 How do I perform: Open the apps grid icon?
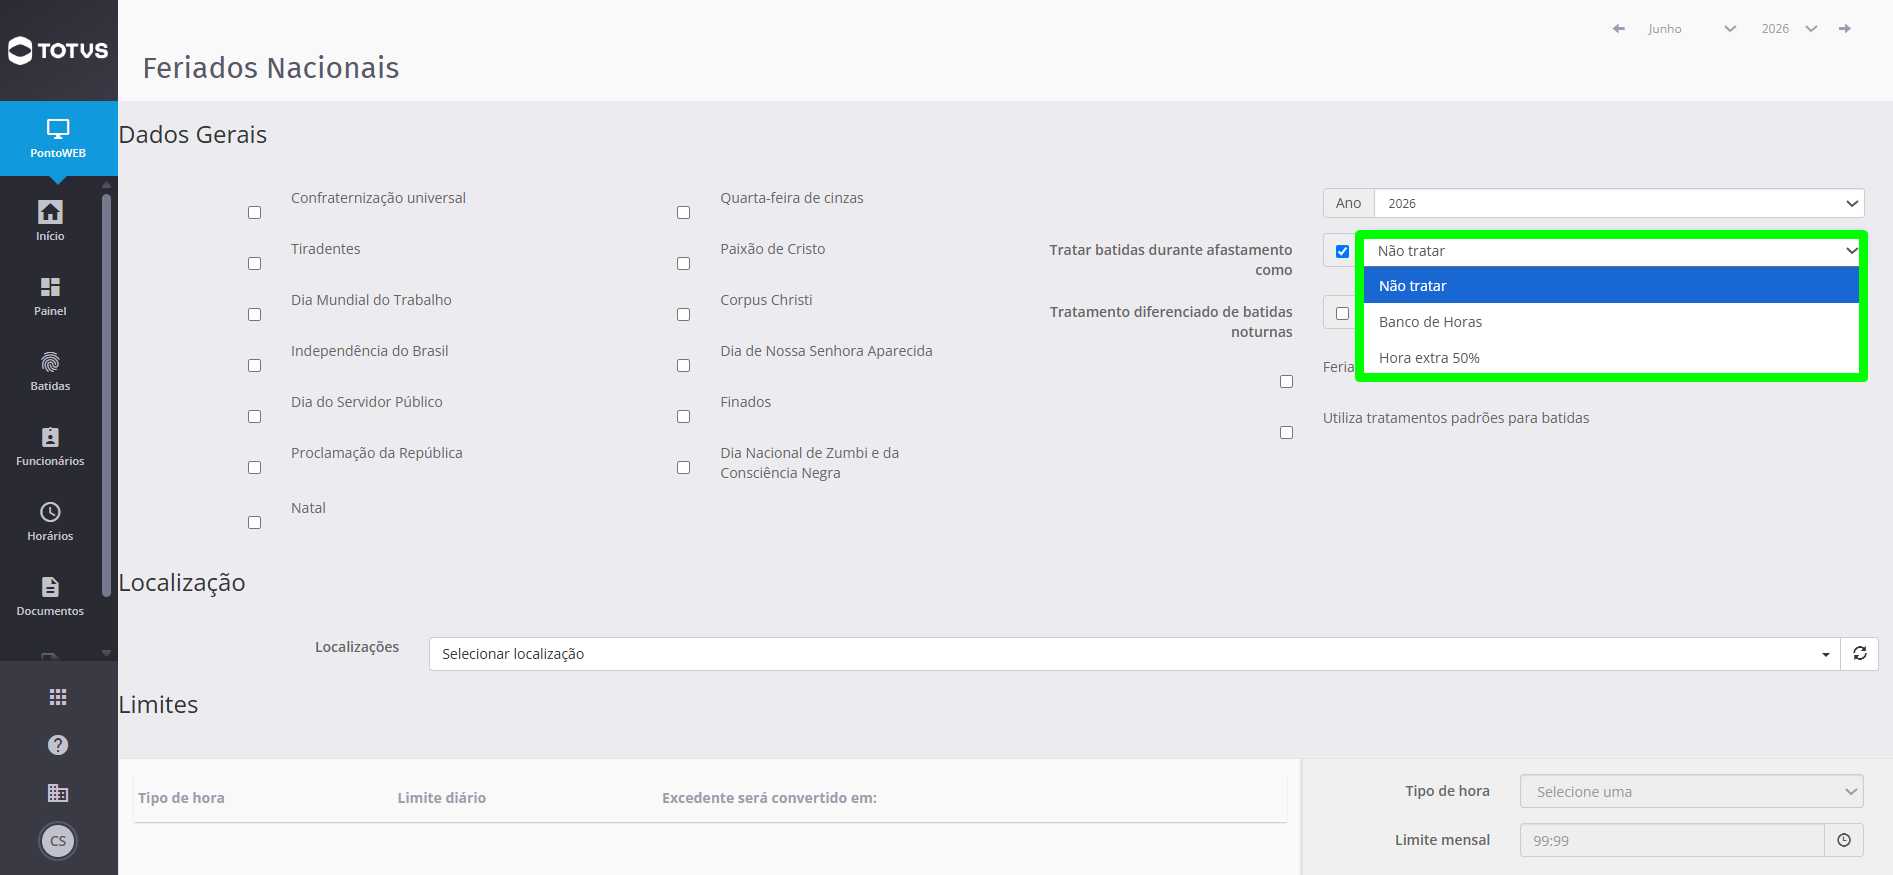58,697
